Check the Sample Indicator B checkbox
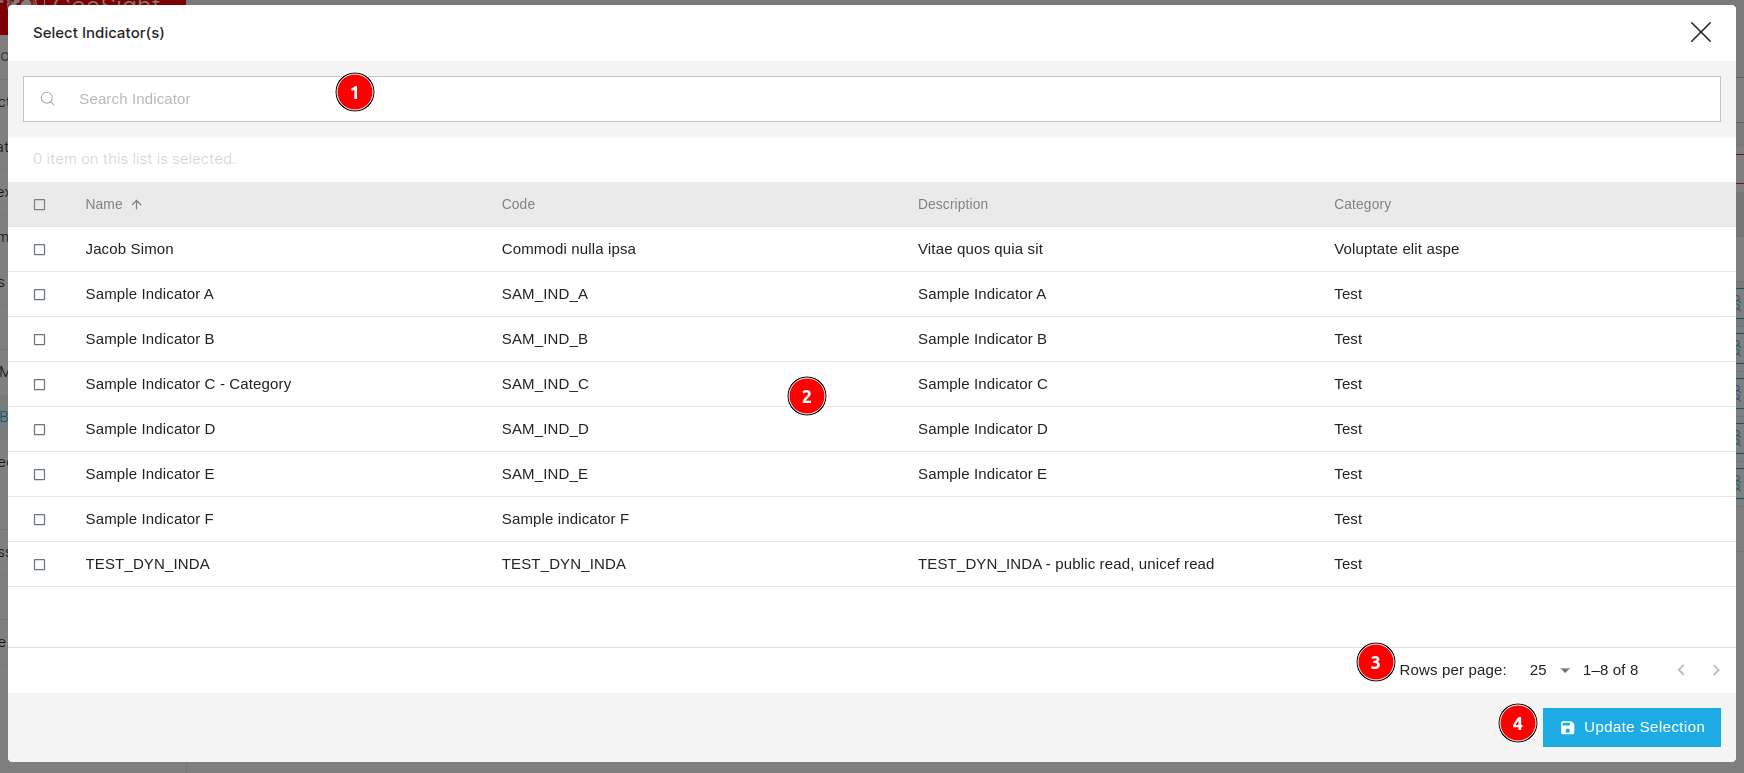The image size is (1744, 773). pos(40,339)
